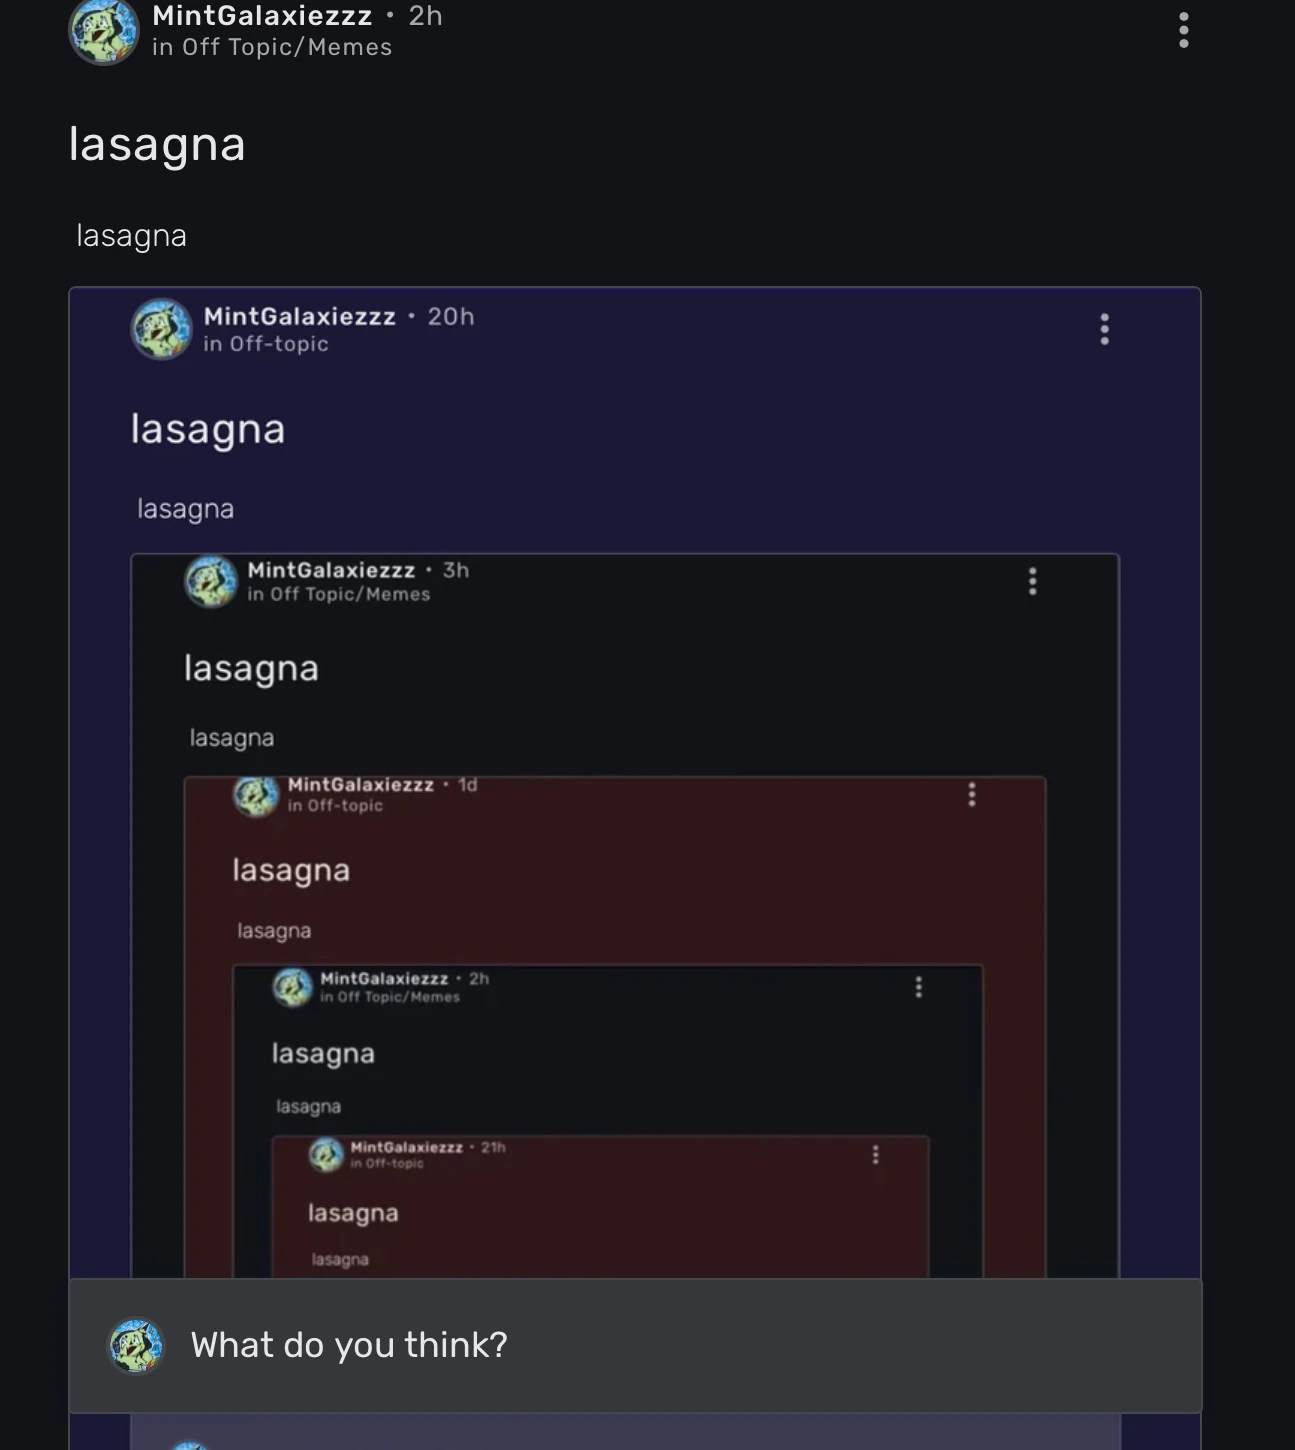Viewport: 1295px width, 1450px height.
Task: Click the avatar on the 3h nested post
Action: point(210,582)
